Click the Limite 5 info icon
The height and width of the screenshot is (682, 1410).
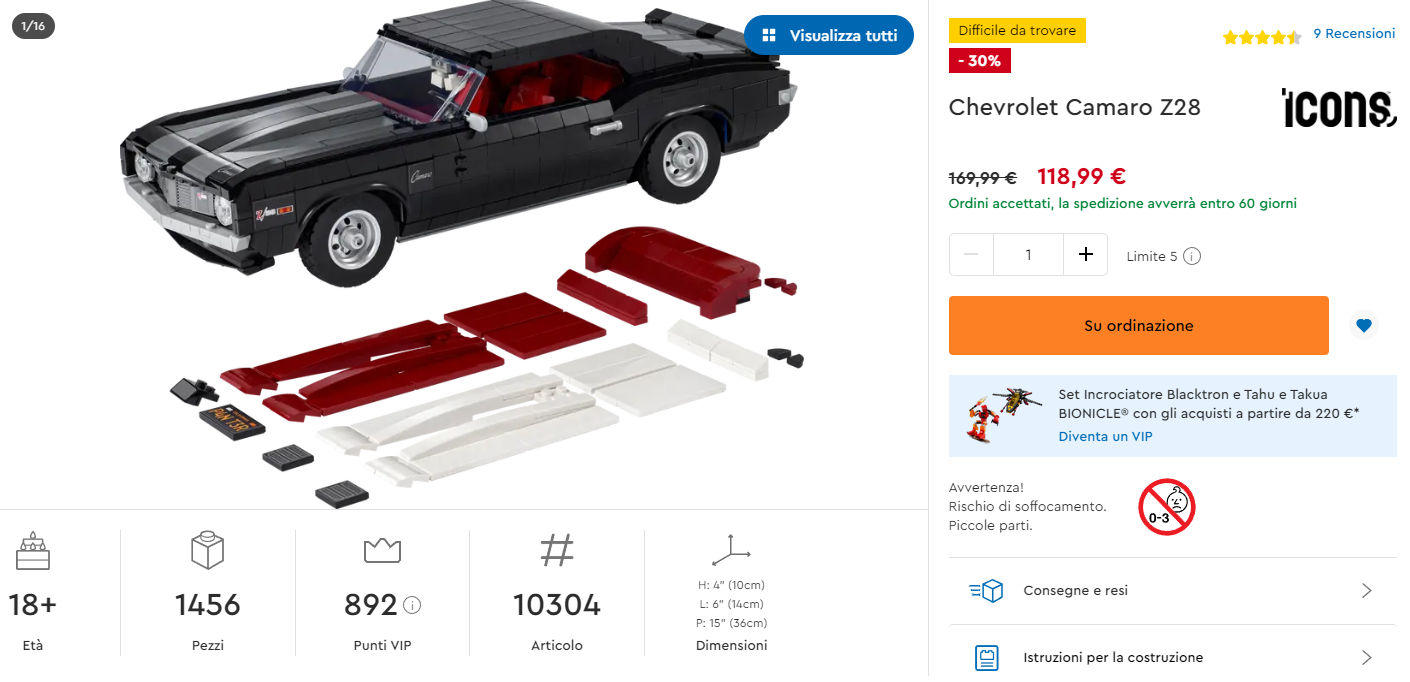click(x=1192, y=256)
